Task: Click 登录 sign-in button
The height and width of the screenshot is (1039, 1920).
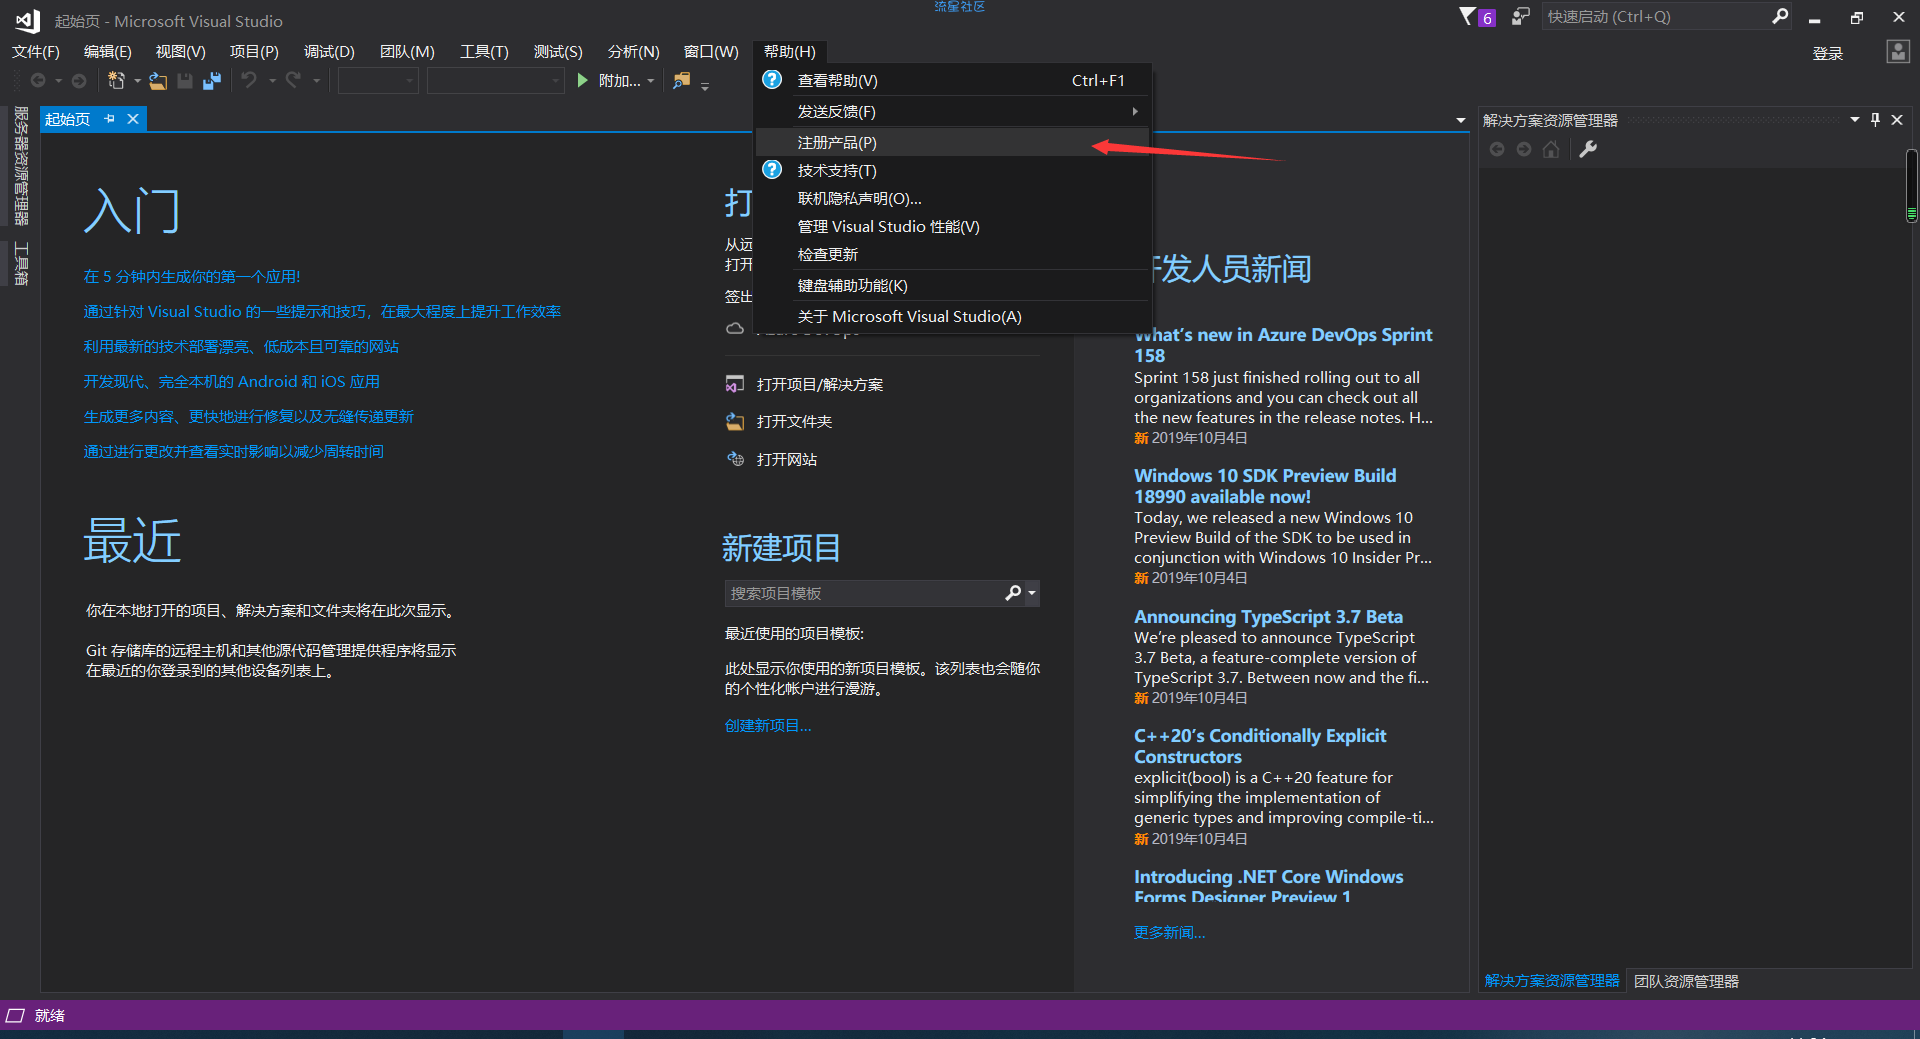Action: coord(1828,53)
